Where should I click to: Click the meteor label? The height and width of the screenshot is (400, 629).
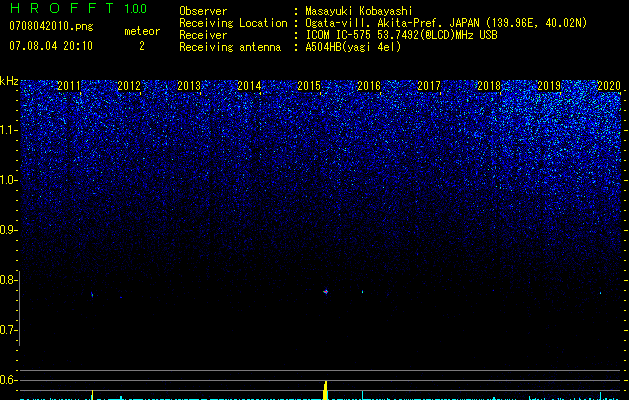pos(142,31)
